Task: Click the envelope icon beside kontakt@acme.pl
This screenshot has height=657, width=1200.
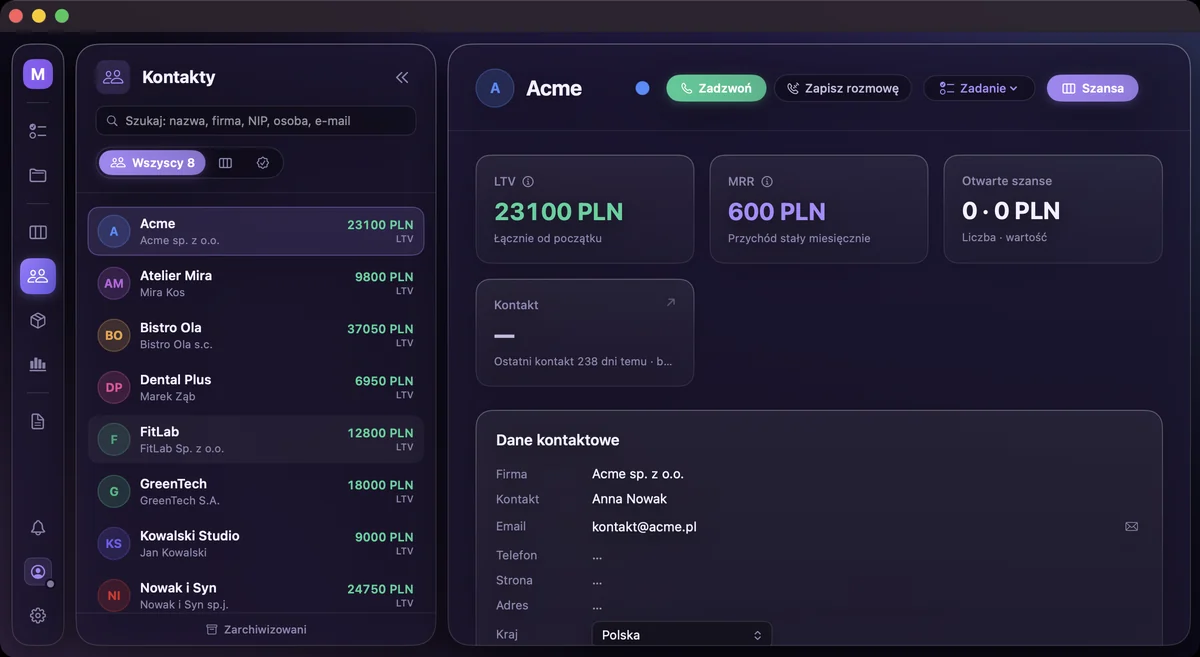Action: 1132,526
